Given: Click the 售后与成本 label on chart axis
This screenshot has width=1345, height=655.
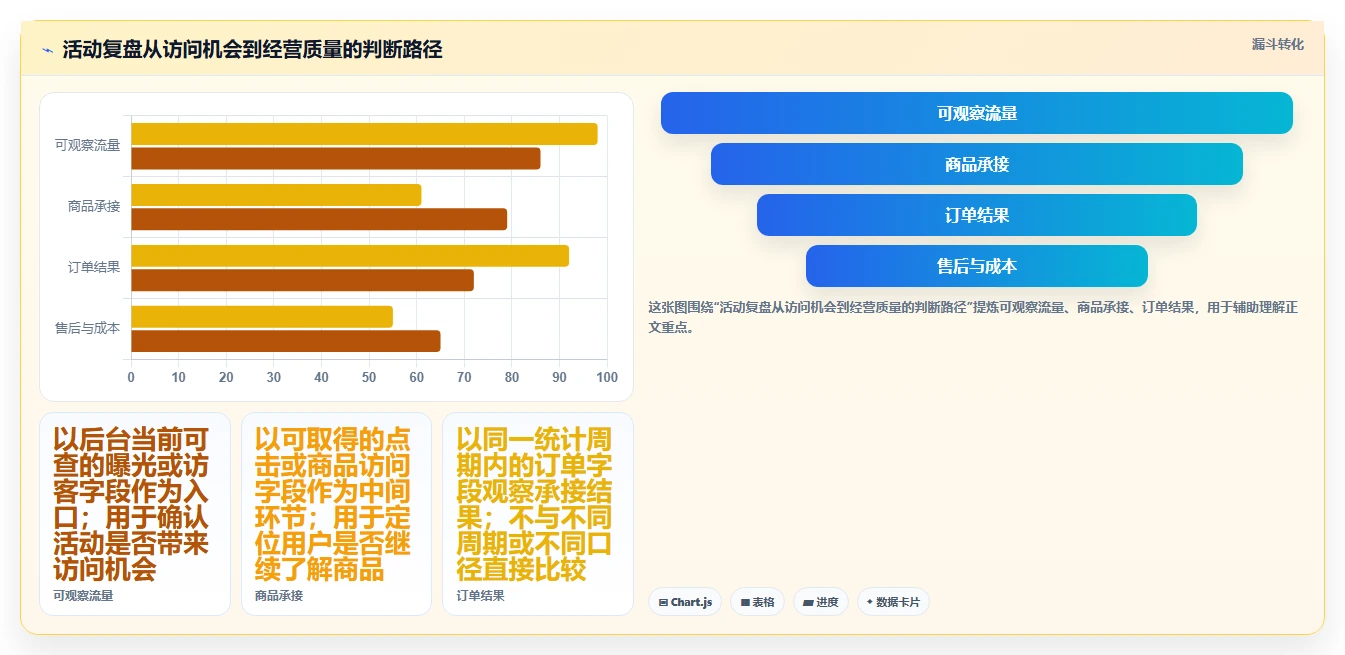Looking at the screenshot, I should [87, 328].
